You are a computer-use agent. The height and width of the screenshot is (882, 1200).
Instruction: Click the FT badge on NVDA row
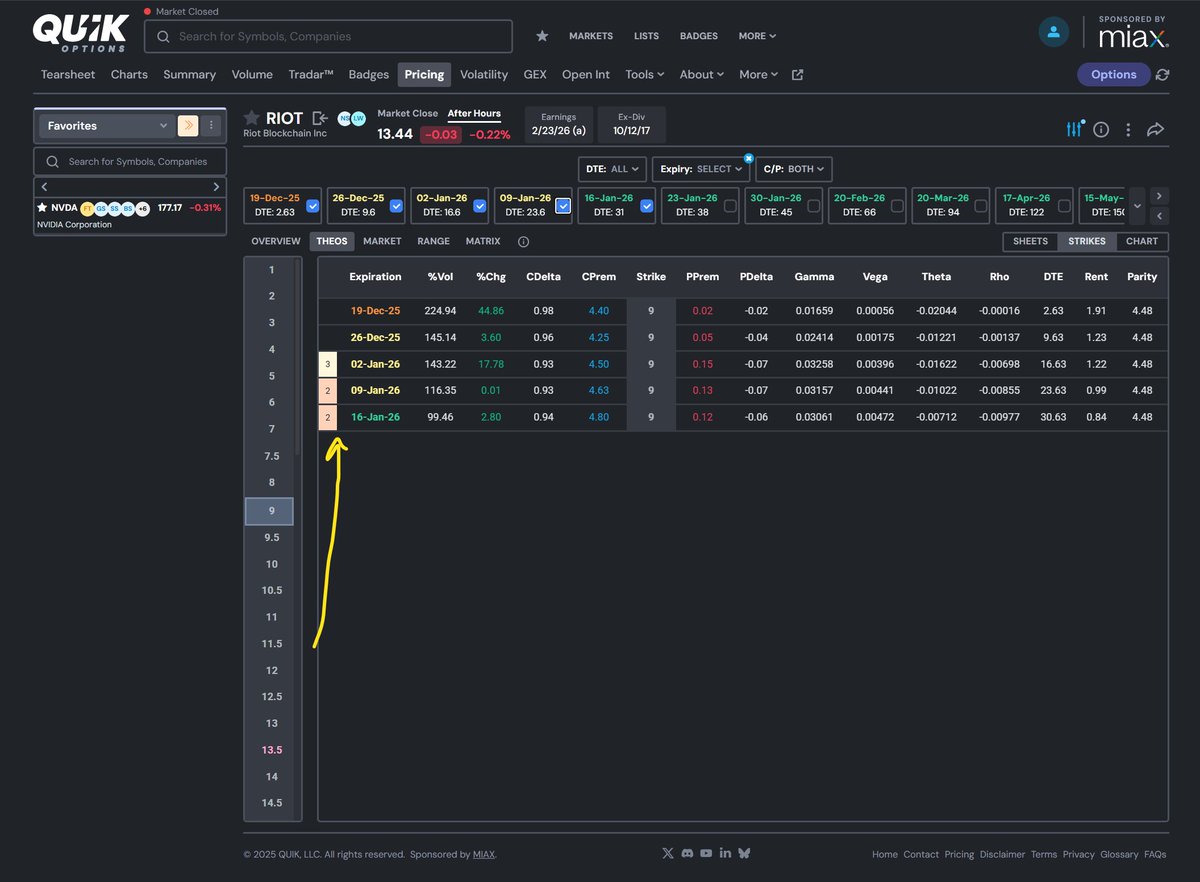87,208
